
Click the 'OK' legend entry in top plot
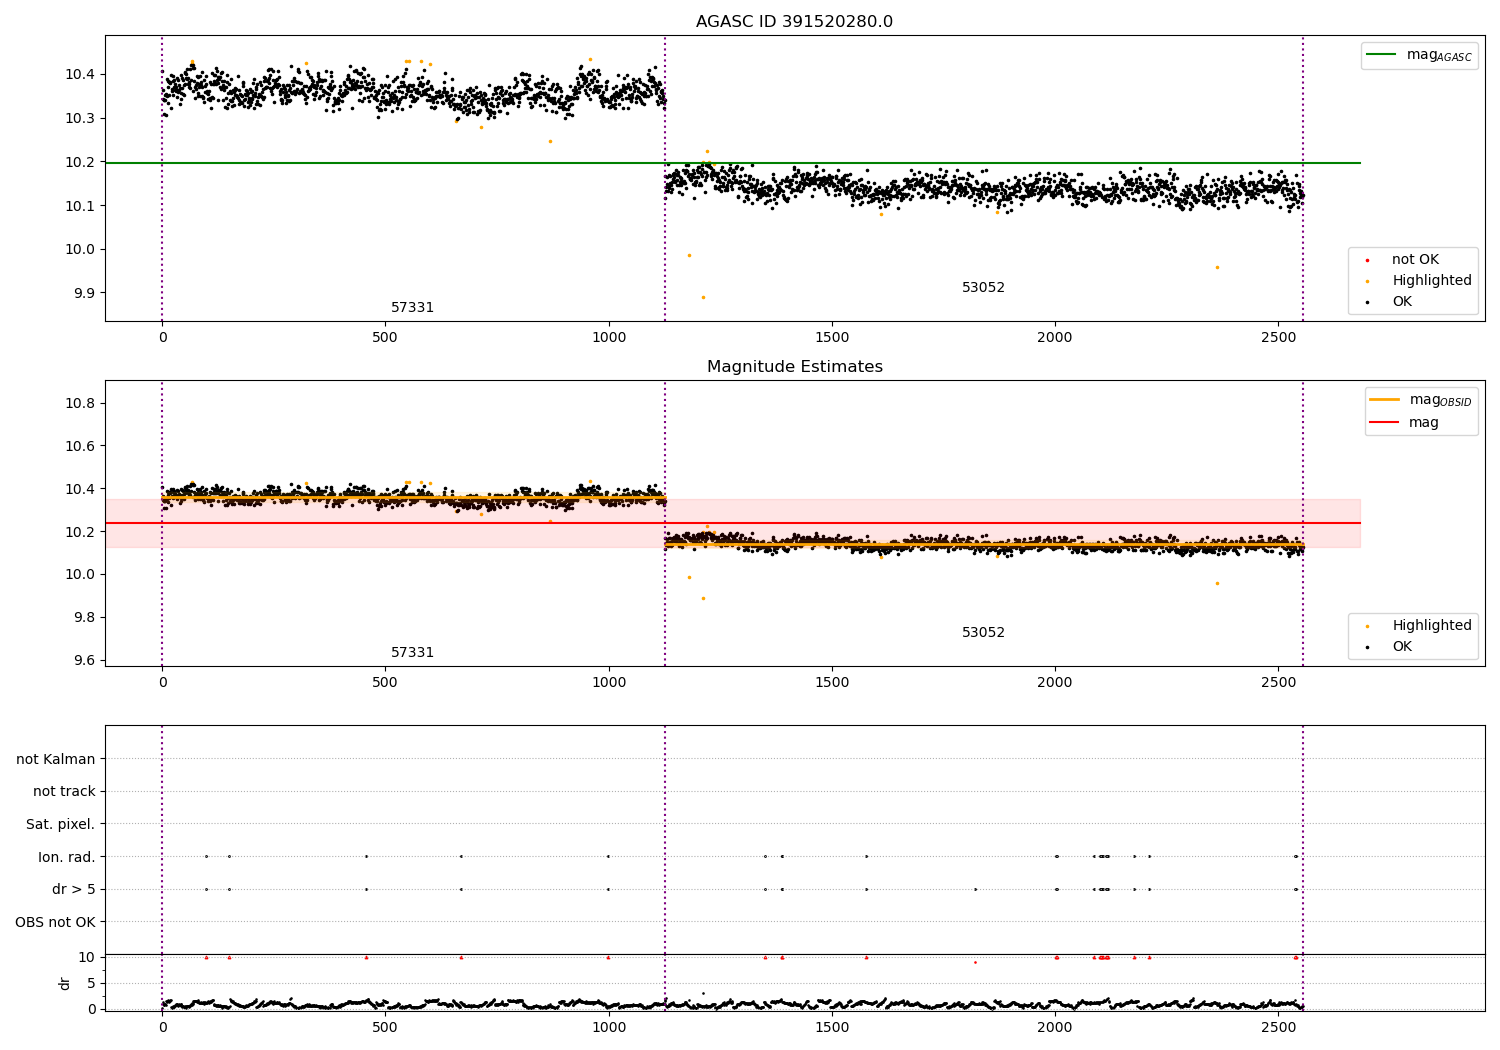click(x=1402, y=302)
